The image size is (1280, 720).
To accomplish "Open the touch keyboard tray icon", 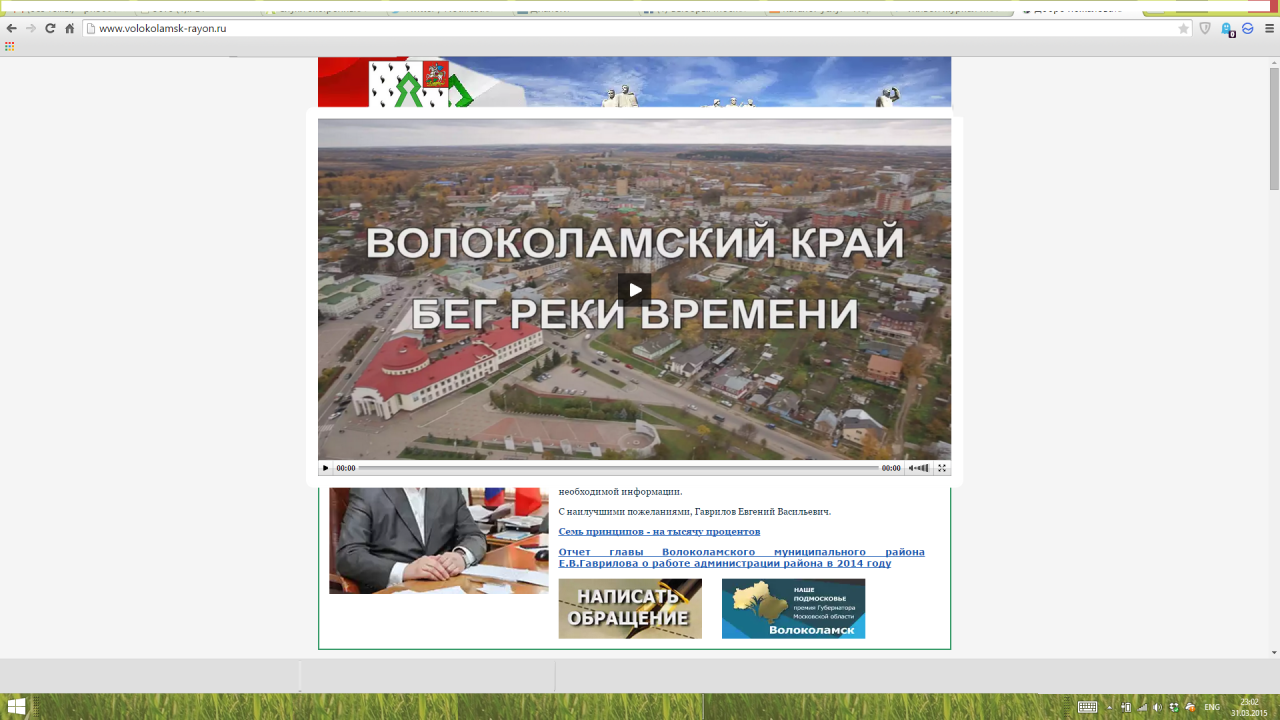I will point(1088,707).
